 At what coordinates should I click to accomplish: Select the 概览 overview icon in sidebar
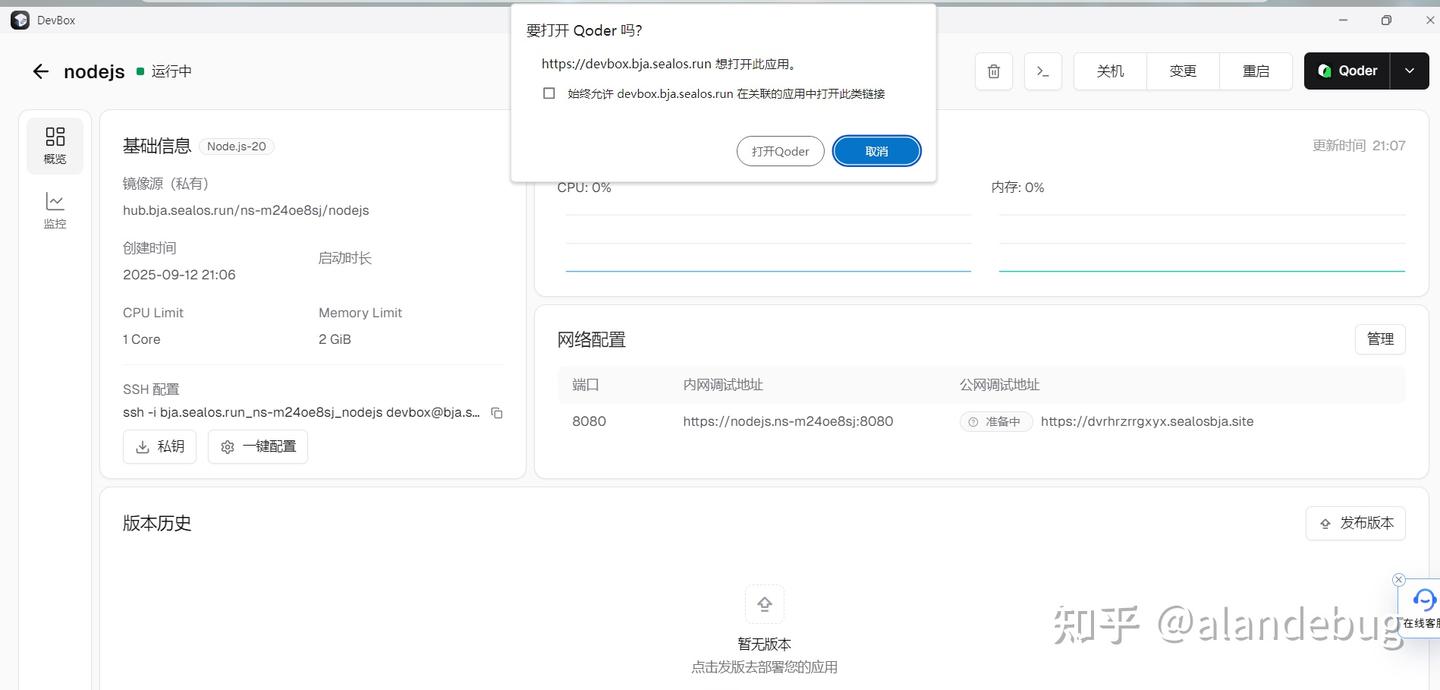(54, 145)
